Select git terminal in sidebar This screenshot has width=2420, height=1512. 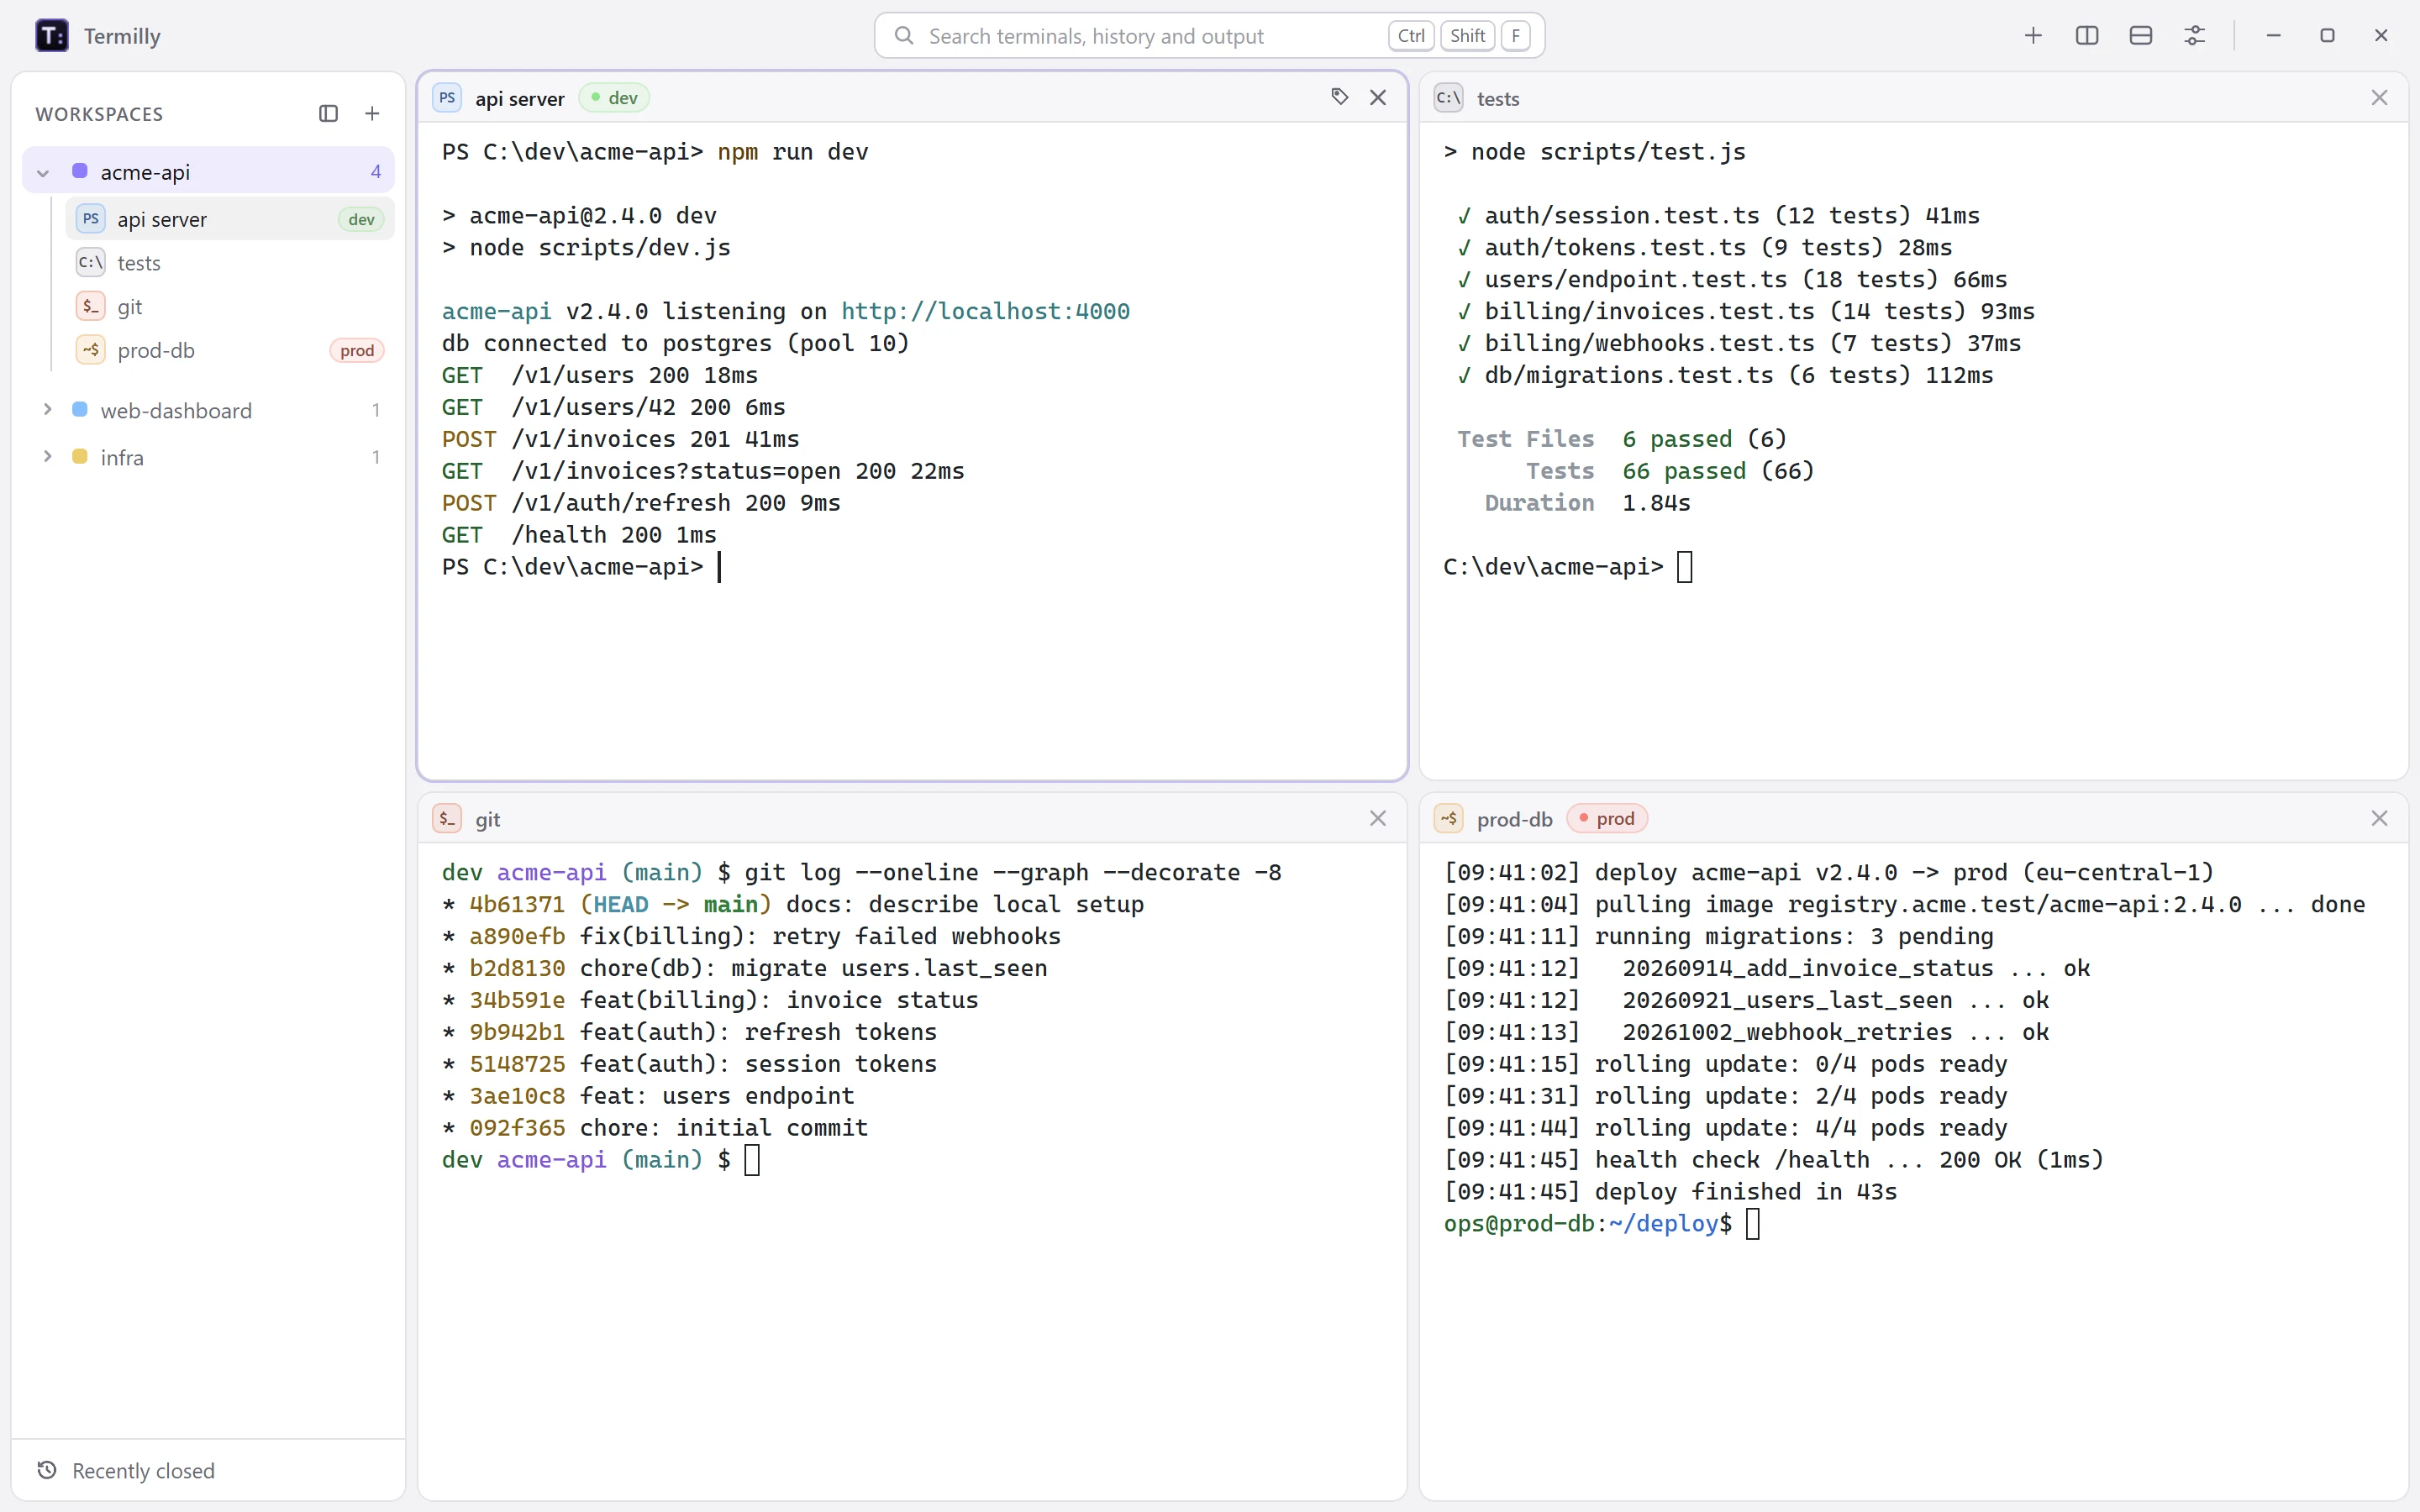(x=230, y=307)
